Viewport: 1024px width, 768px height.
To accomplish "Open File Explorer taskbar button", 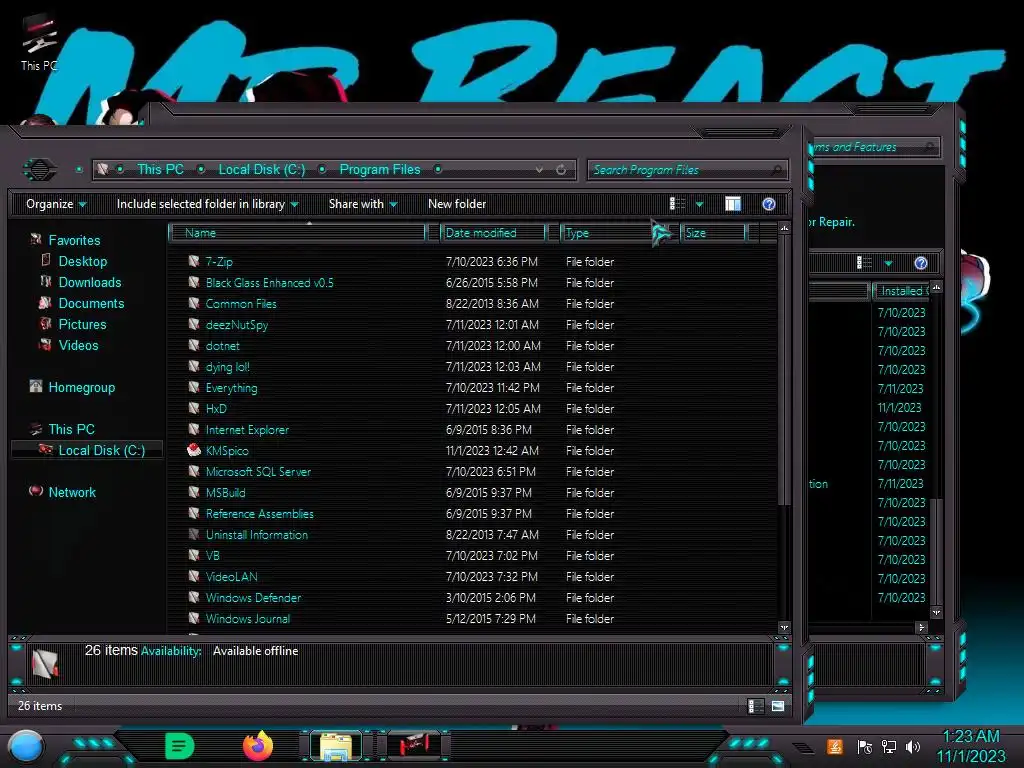I will coord(336,746).
